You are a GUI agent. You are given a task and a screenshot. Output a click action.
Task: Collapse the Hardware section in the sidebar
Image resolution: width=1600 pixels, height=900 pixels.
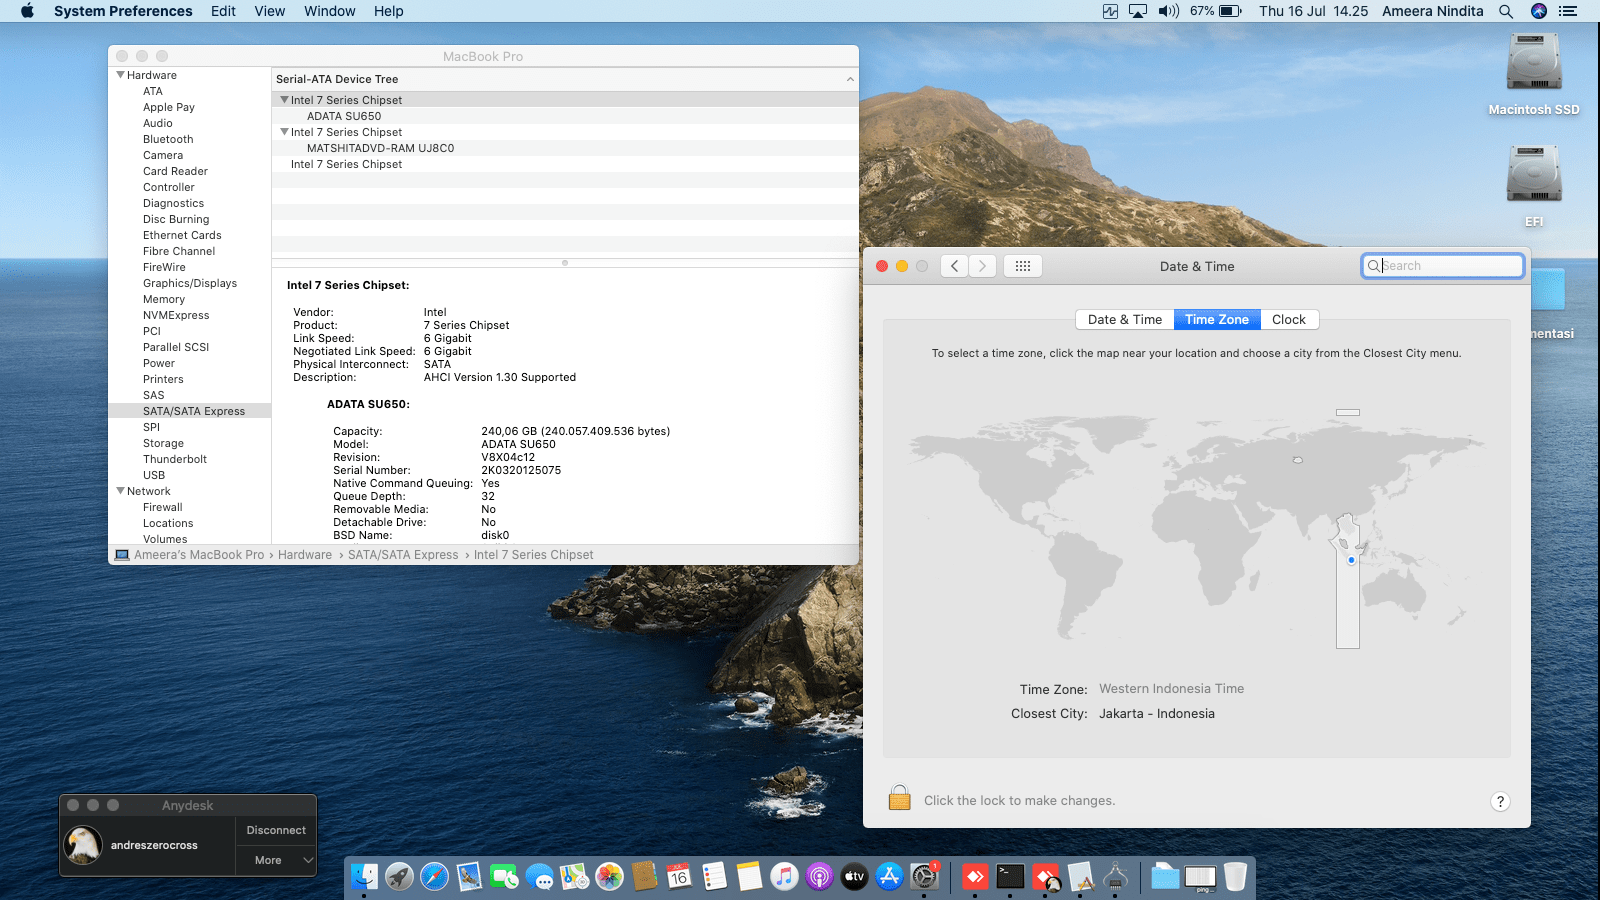pyautogui.click(x=121, y=75)
